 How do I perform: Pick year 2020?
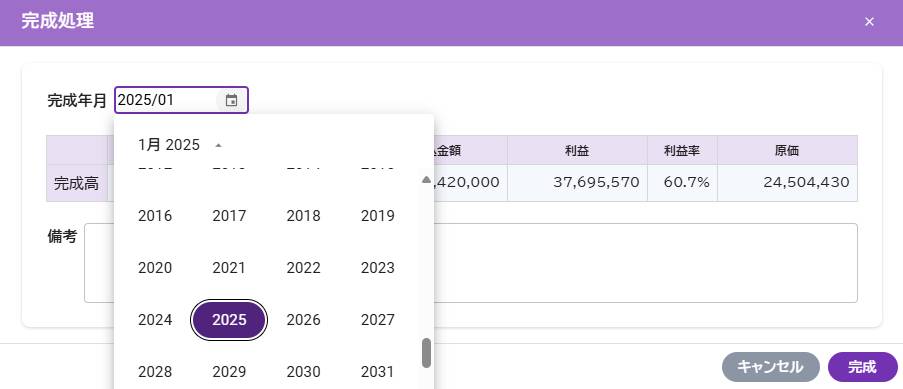[x=155, y=268]
